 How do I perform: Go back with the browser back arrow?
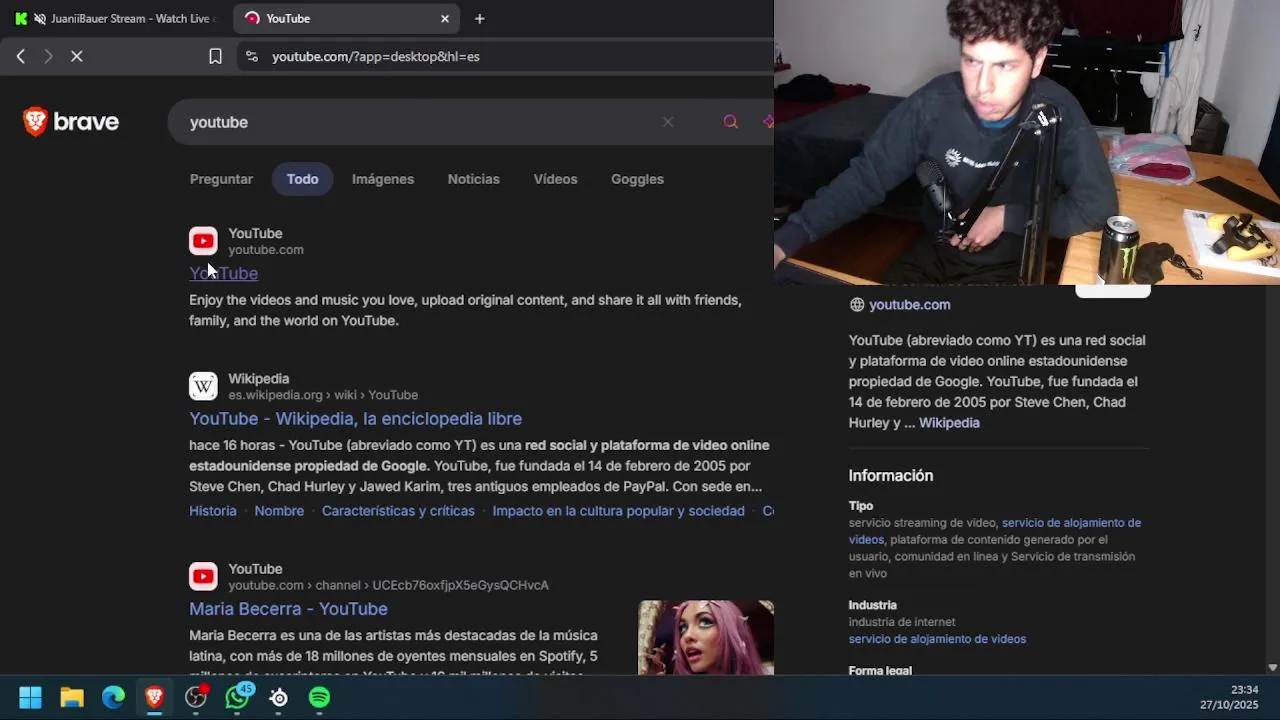pos(20,57)
